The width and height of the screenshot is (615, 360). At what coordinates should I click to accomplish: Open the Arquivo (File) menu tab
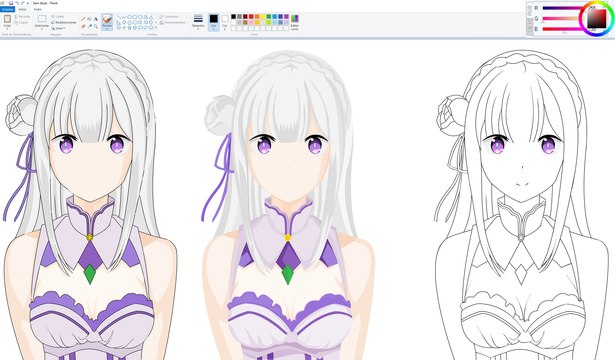click(x=7, y=9)
